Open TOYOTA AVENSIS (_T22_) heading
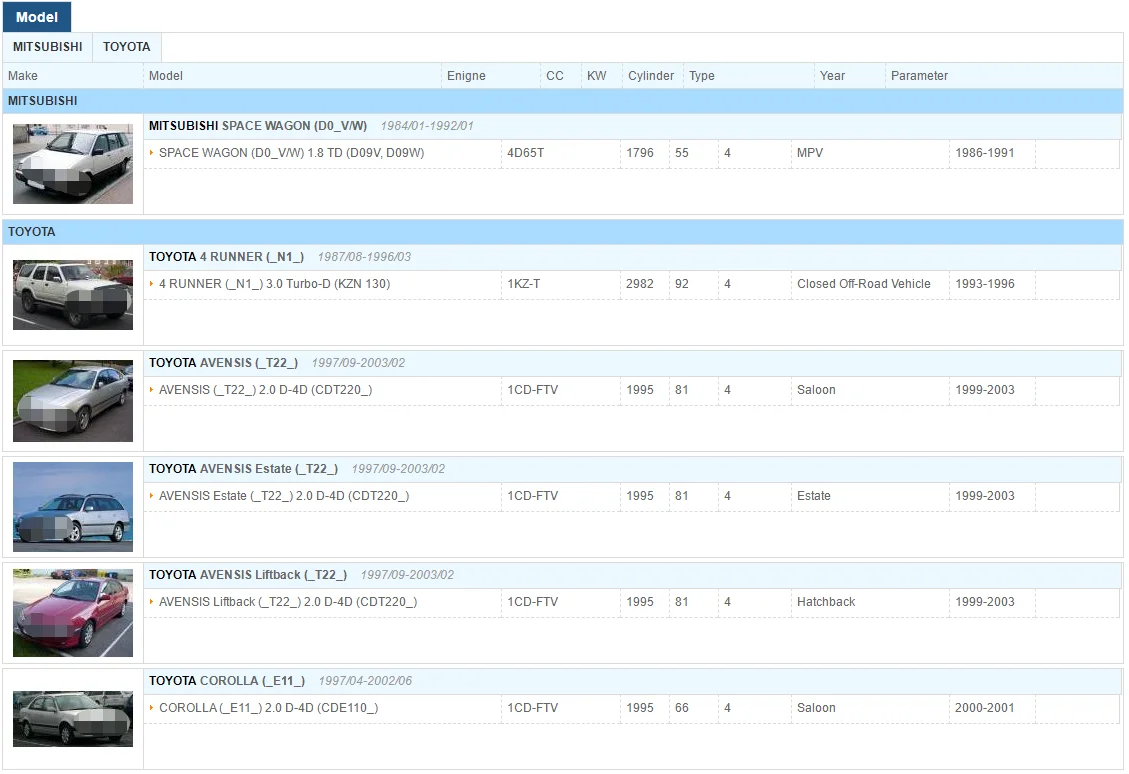Screen dimensions: 1129x774 [x=223, y=363]
